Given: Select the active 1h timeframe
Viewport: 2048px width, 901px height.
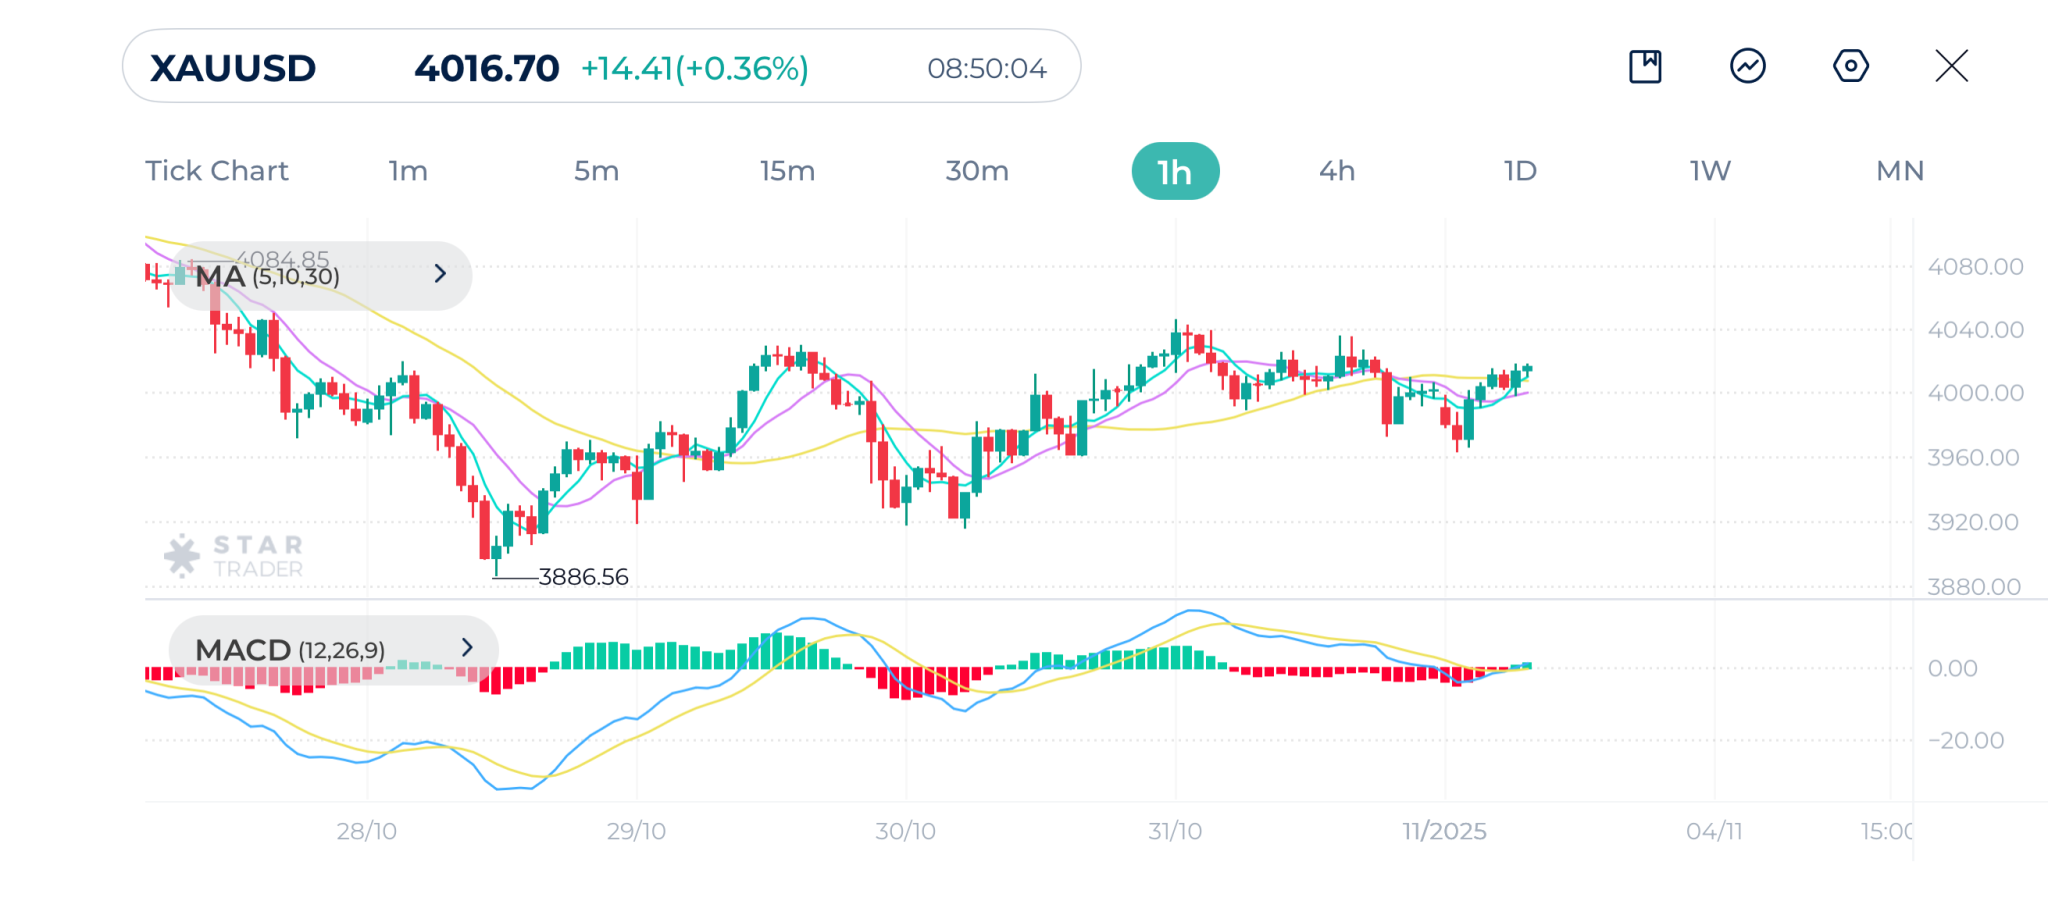Looking at the screenshot, I should pos(1175,171).
